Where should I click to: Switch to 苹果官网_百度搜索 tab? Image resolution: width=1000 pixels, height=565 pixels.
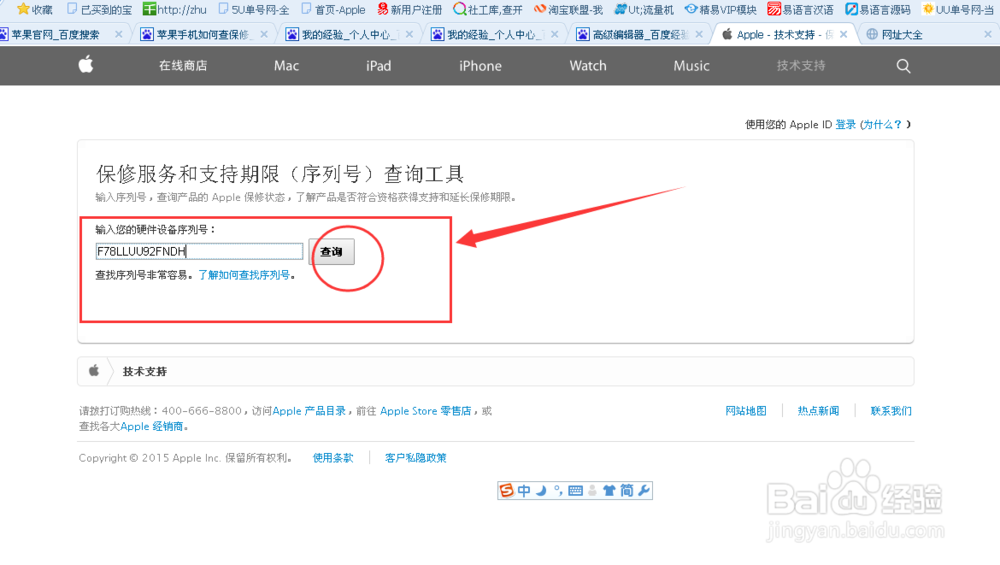(55, 34)
